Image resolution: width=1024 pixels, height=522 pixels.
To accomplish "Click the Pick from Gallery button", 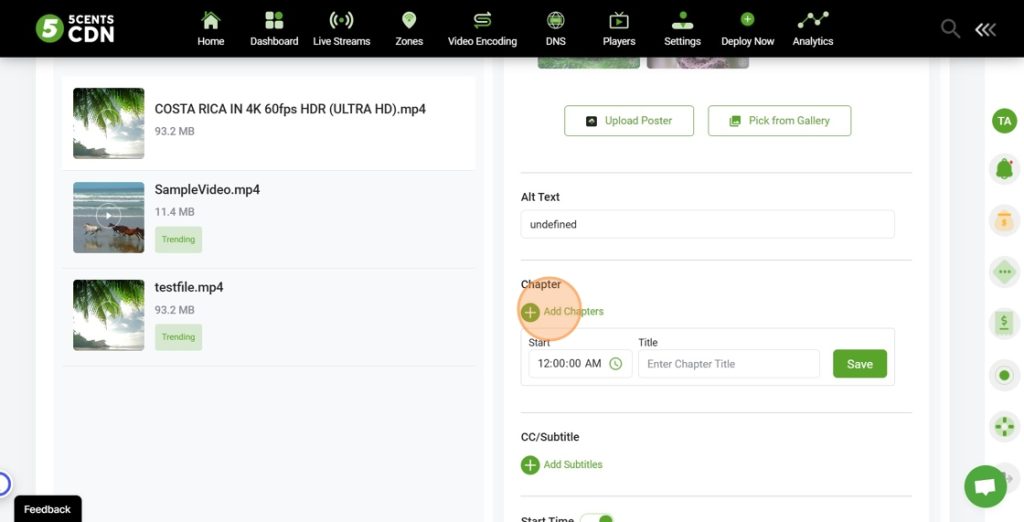I will tap(779, 121).
